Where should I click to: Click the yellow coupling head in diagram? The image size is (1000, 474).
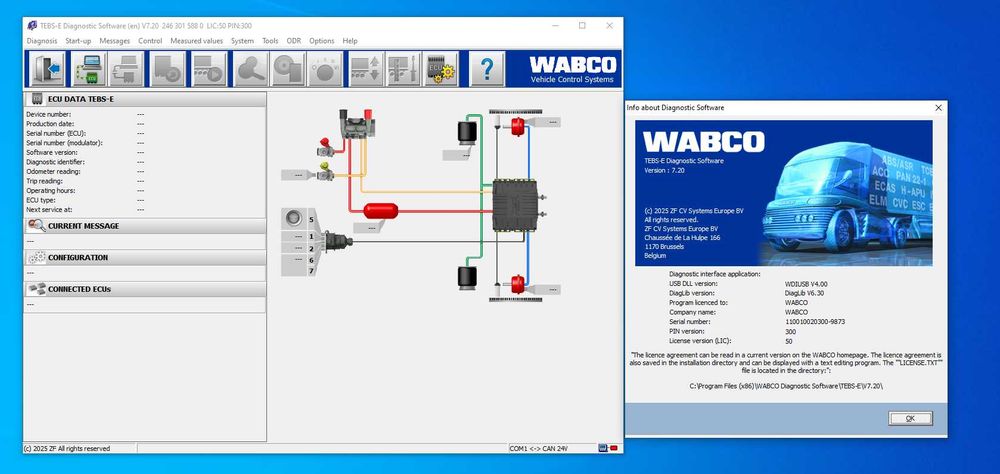(325, 171)
